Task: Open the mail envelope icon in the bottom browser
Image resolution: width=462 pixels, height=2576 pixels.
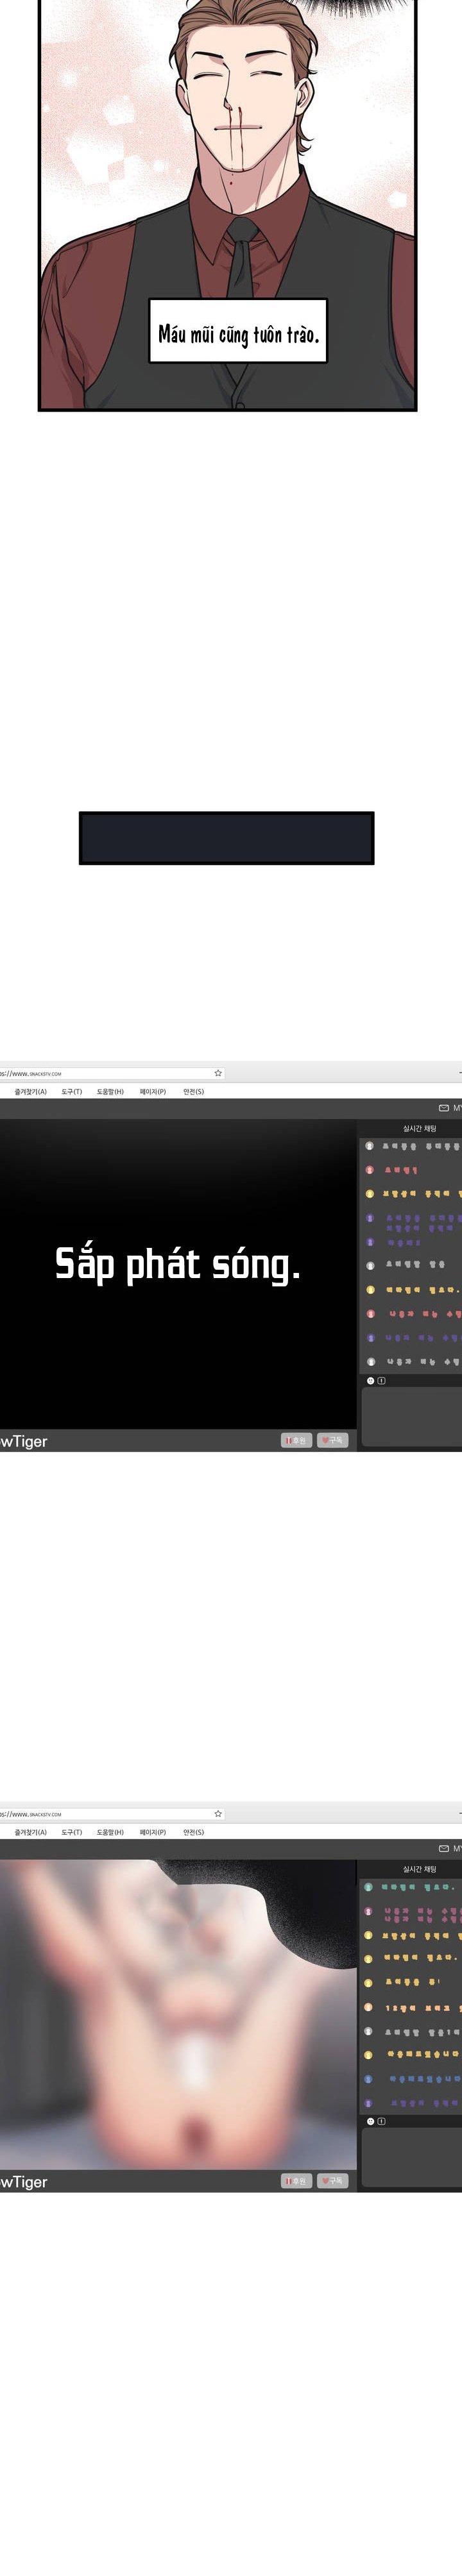Action: [444, 1848]
